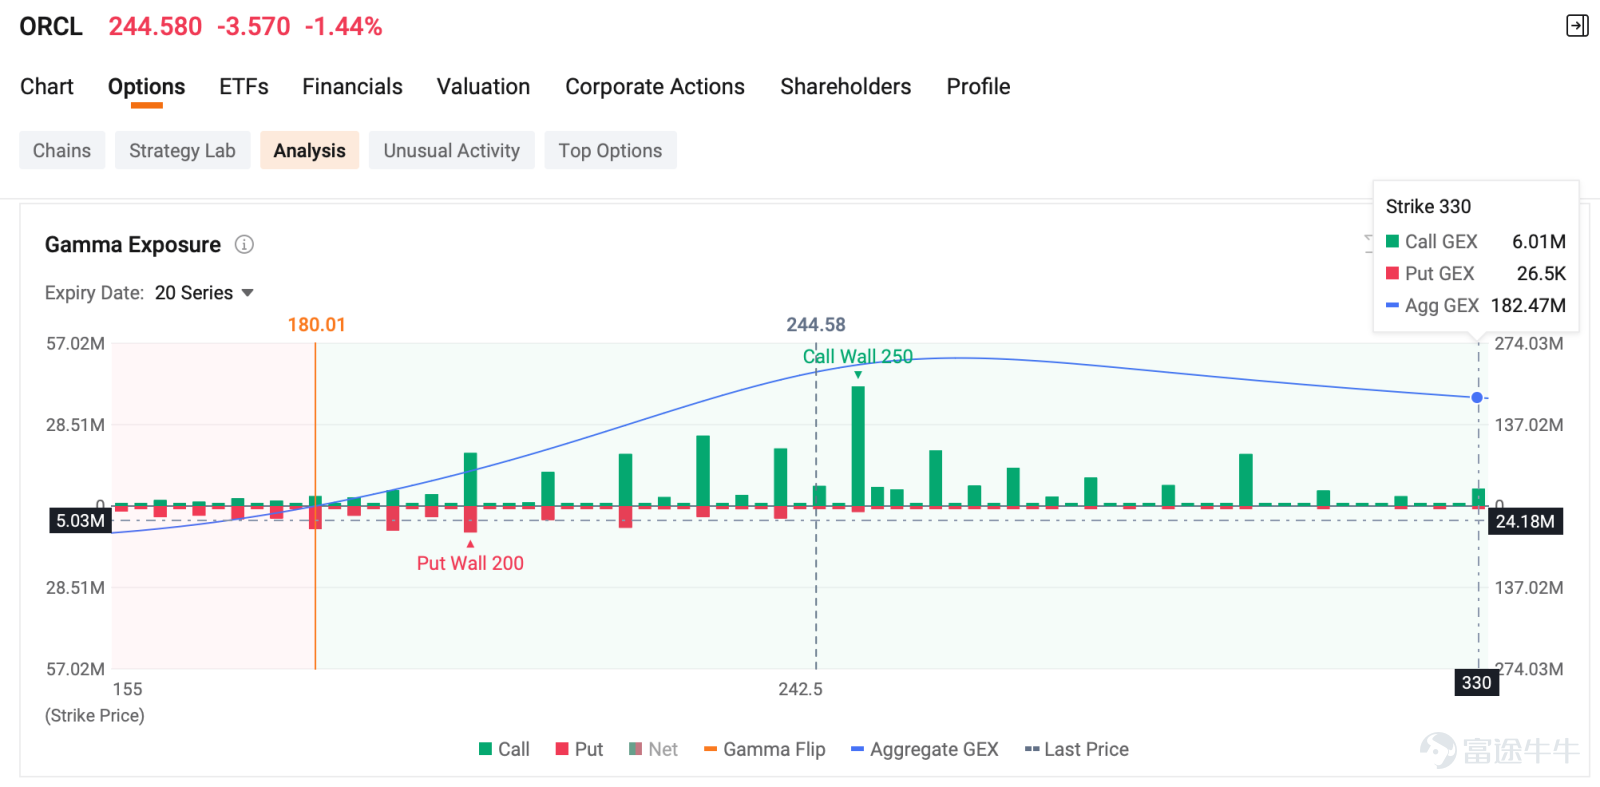The height and width of the screenshot is (787, 1600).
Task: Toggle Gamma Flip line in legend
Action: point(765,749)
